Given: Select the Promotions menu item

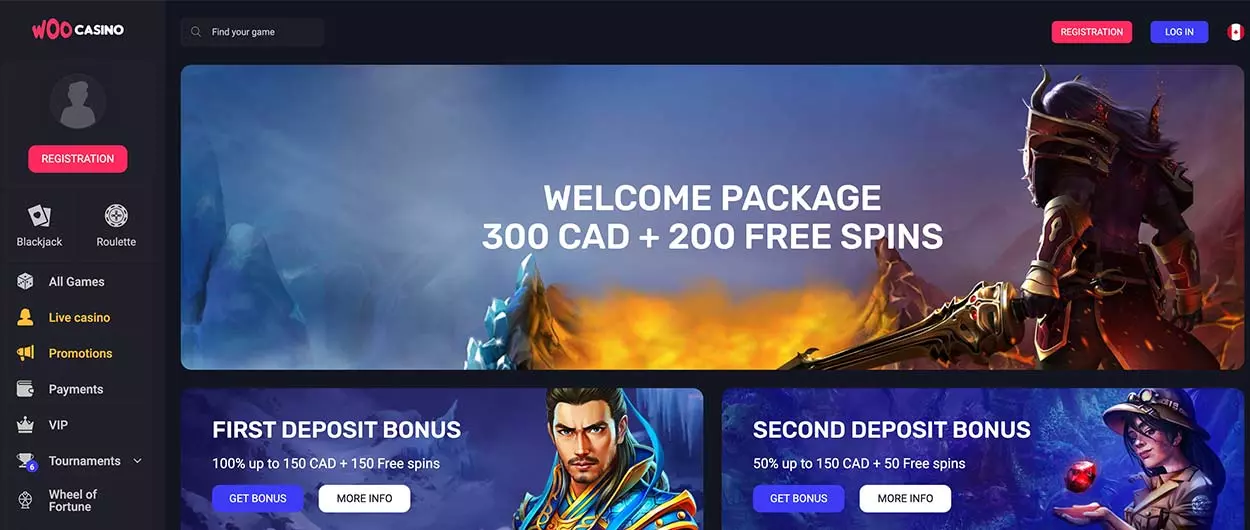Looking at the screenshot, I should pyautogui.click(x=80, y=354).
